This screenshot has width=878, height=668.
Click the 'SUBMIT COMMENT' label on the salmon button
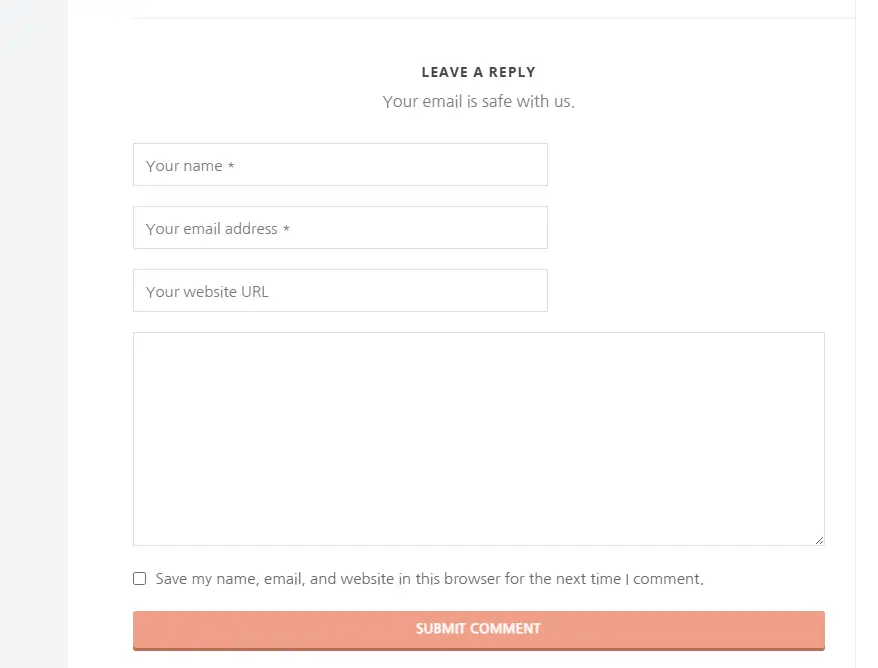click(478, 629)
